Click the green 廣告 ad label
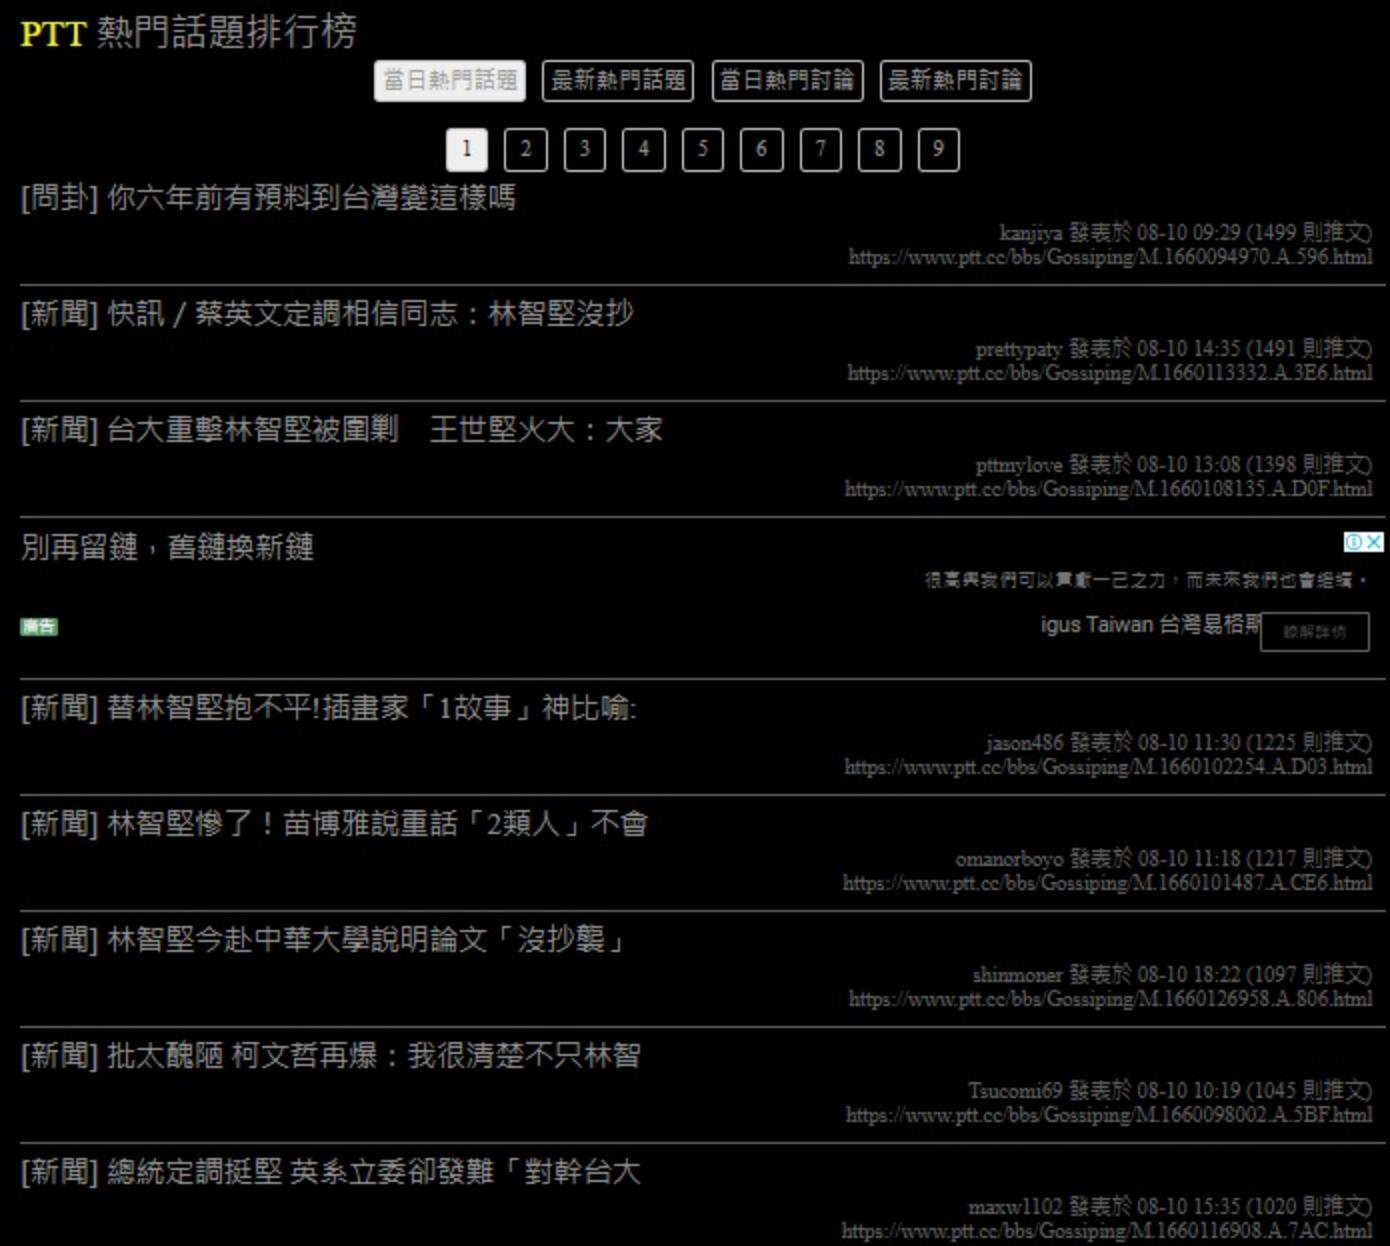 point(39,627)
